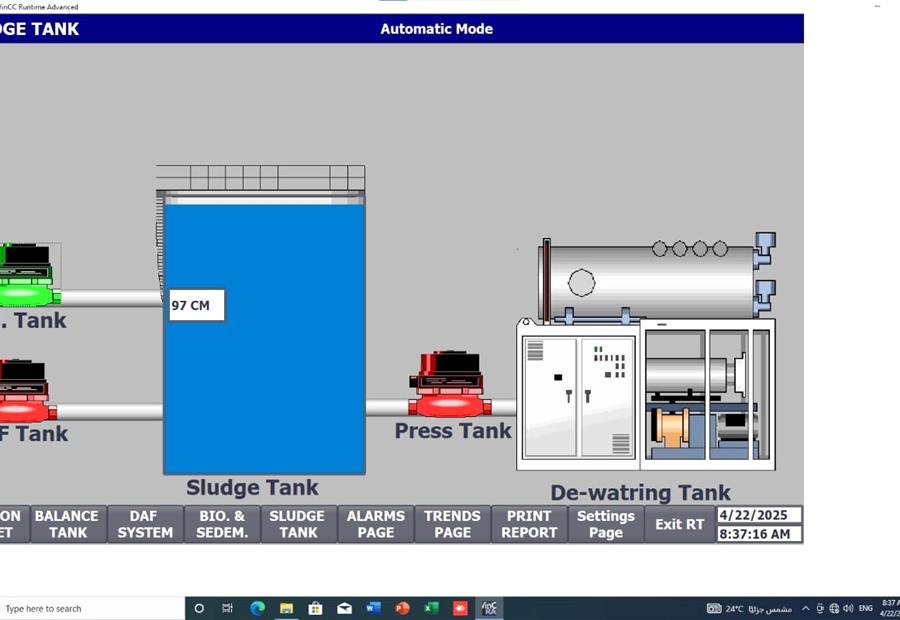Open network globe icon in tray
Image resolution: width=900 pixels, height=620 pixels.
835,609
